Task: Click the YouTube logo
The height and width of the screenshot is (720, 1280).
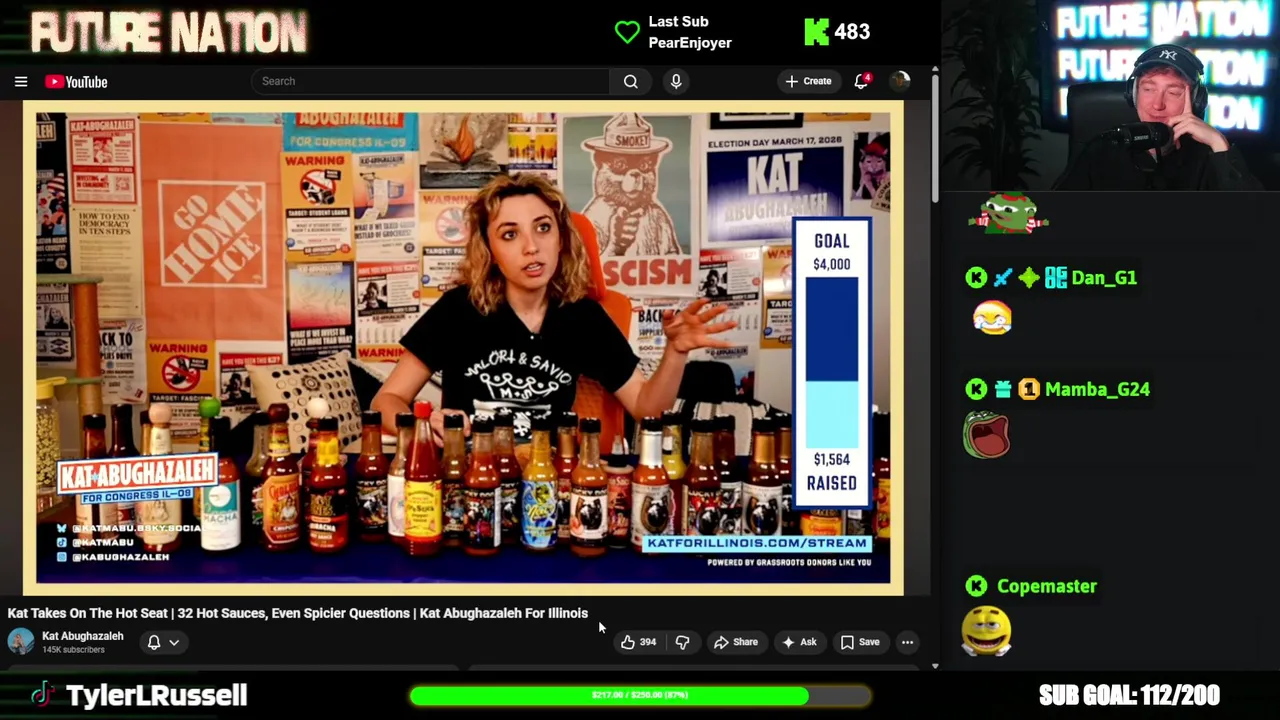Action: [x=76, y=82]
